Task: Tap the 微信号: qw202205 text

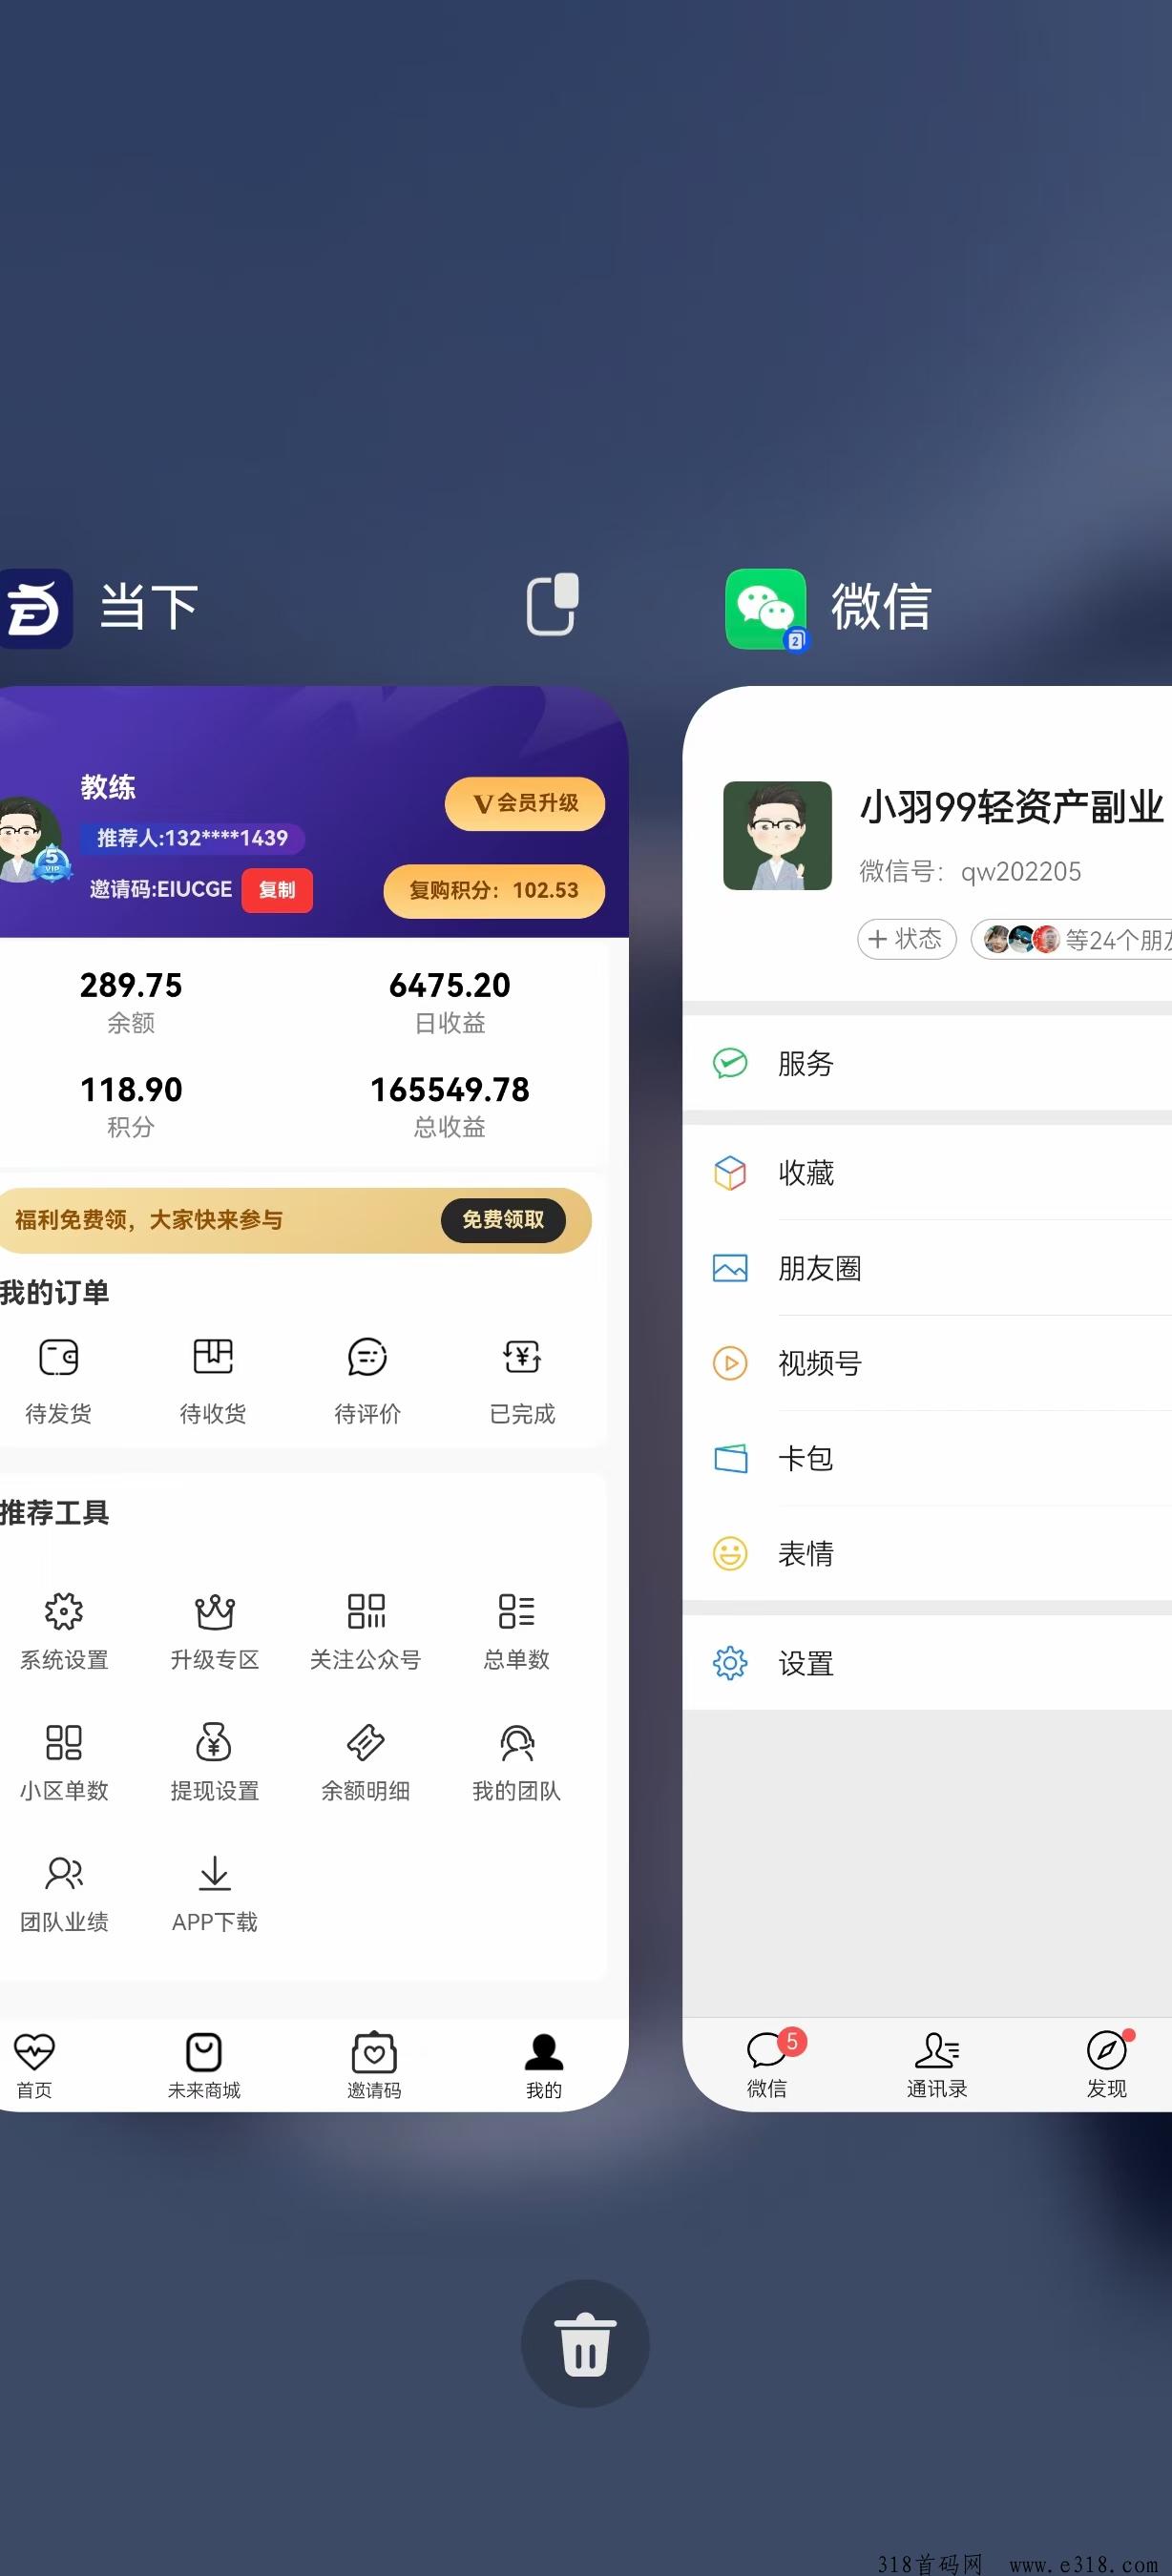Action: 970,871
